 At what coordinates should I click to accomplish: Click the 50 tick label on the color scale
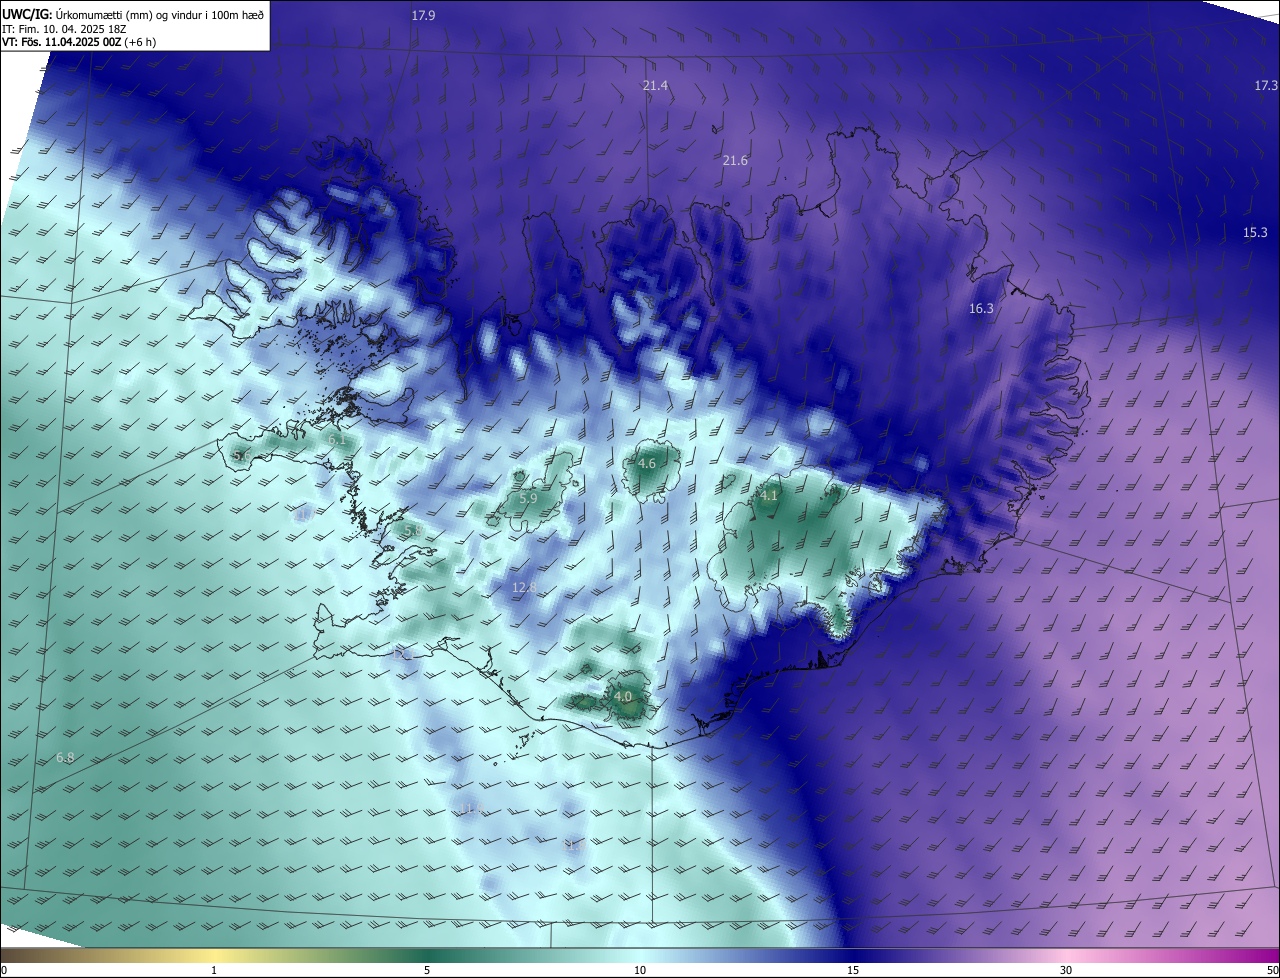tap(1272, 970)
